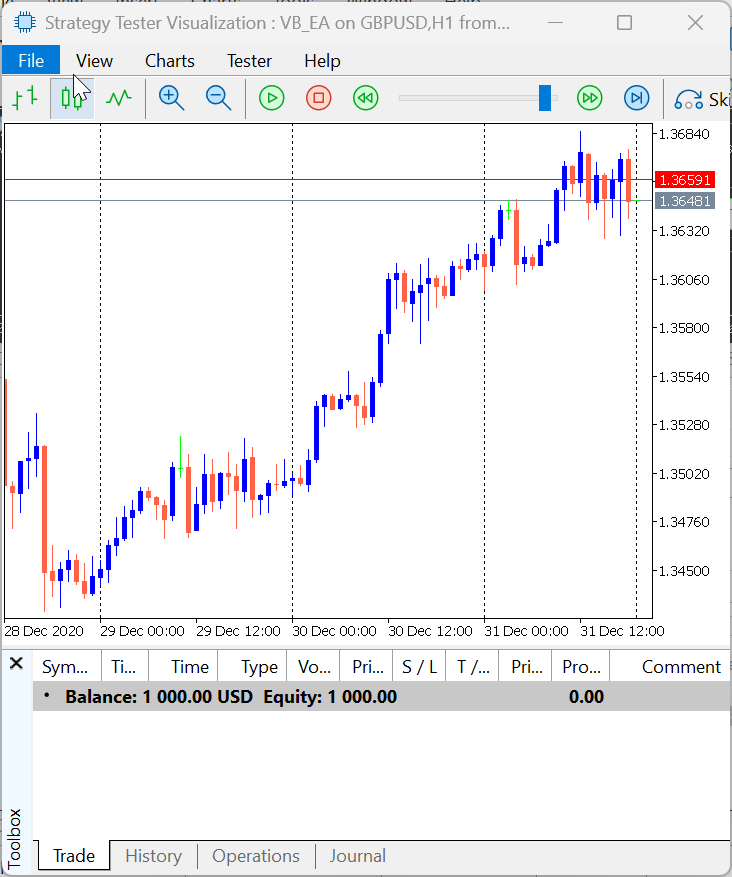Switch to the Trade tab

click(74, 856)
